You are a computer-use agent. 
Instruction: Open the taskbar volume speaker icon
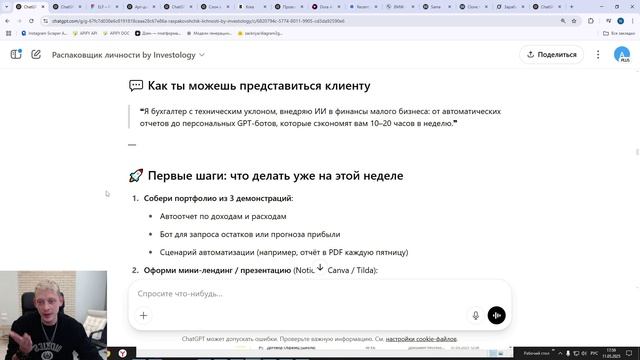point(584,353)
